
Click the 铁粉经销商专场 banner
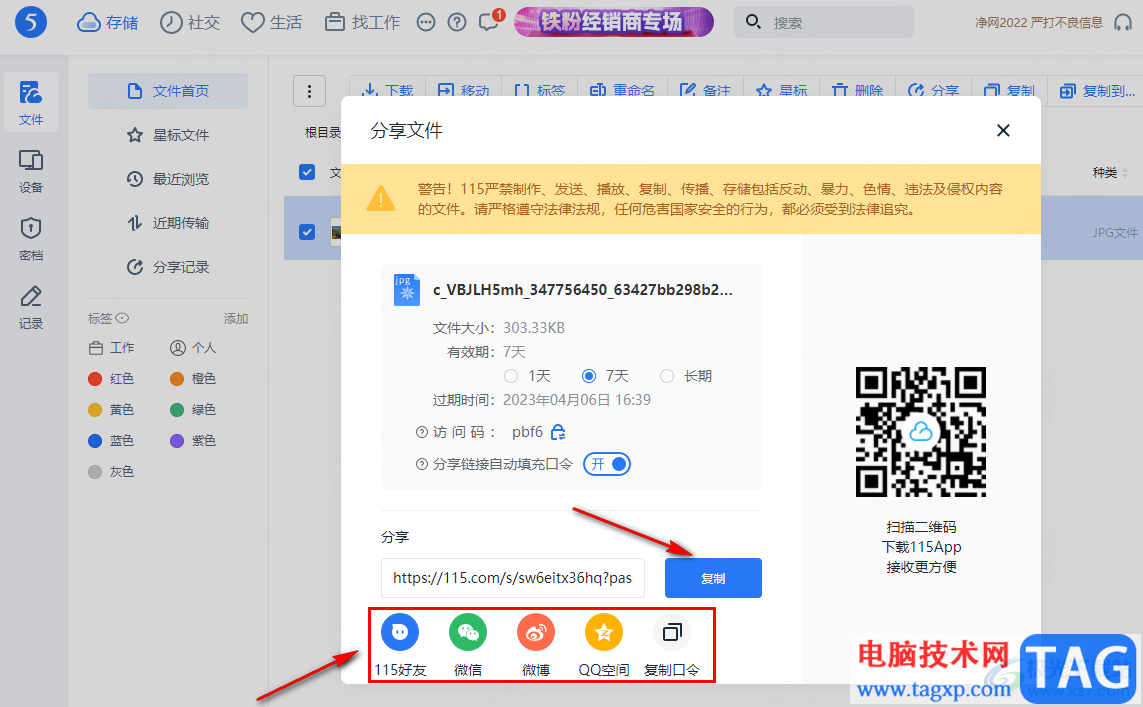tap(614, 22)
